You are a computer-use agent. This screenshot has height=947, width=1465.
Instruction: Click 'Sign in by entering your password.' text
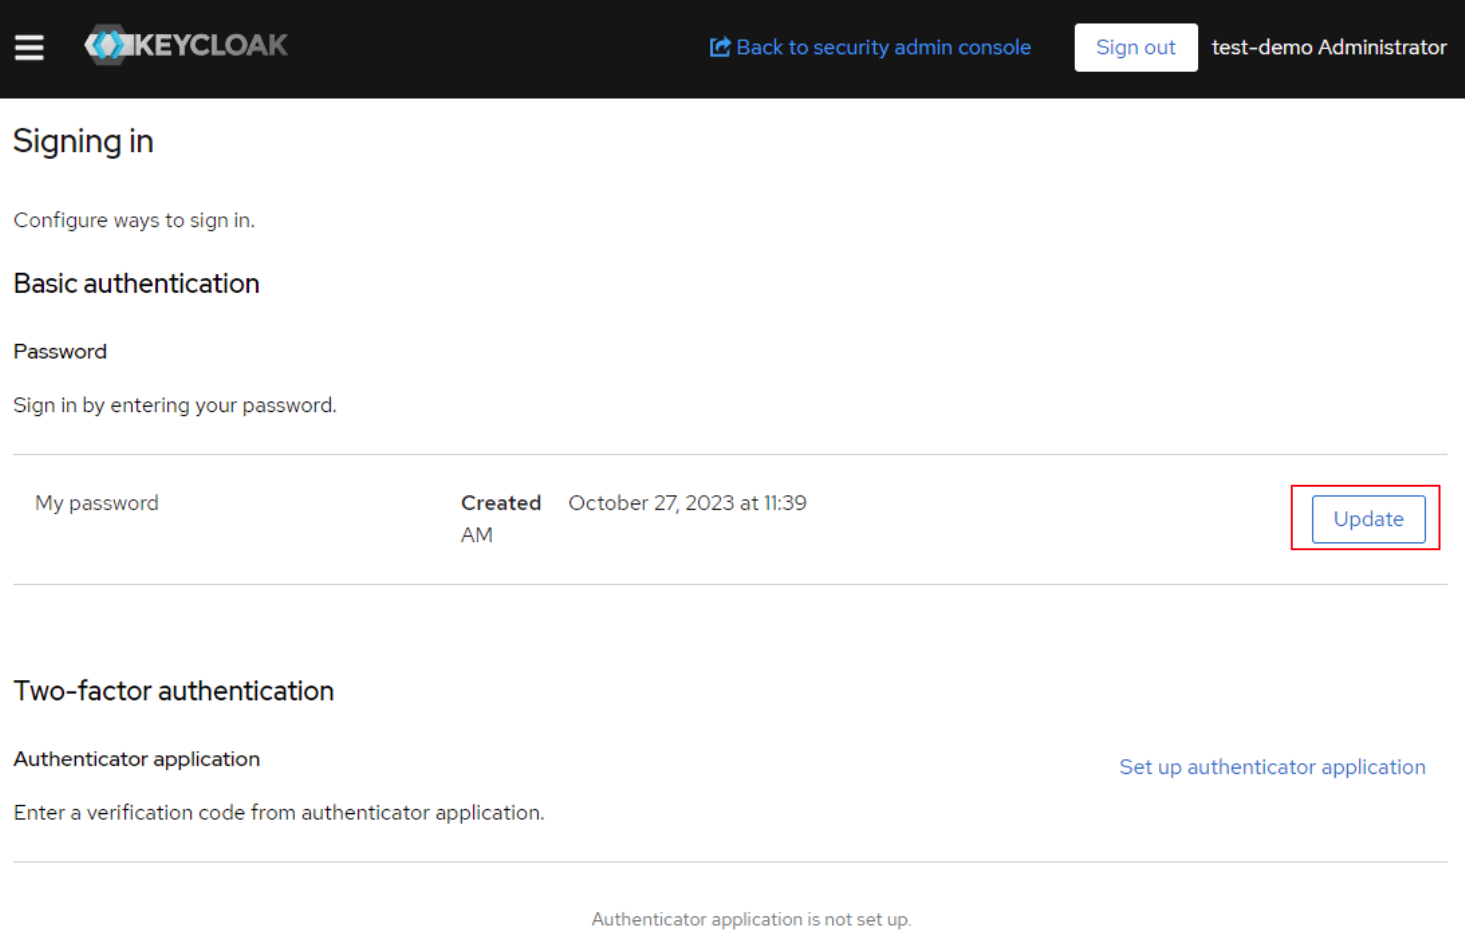tap(175, 405)
